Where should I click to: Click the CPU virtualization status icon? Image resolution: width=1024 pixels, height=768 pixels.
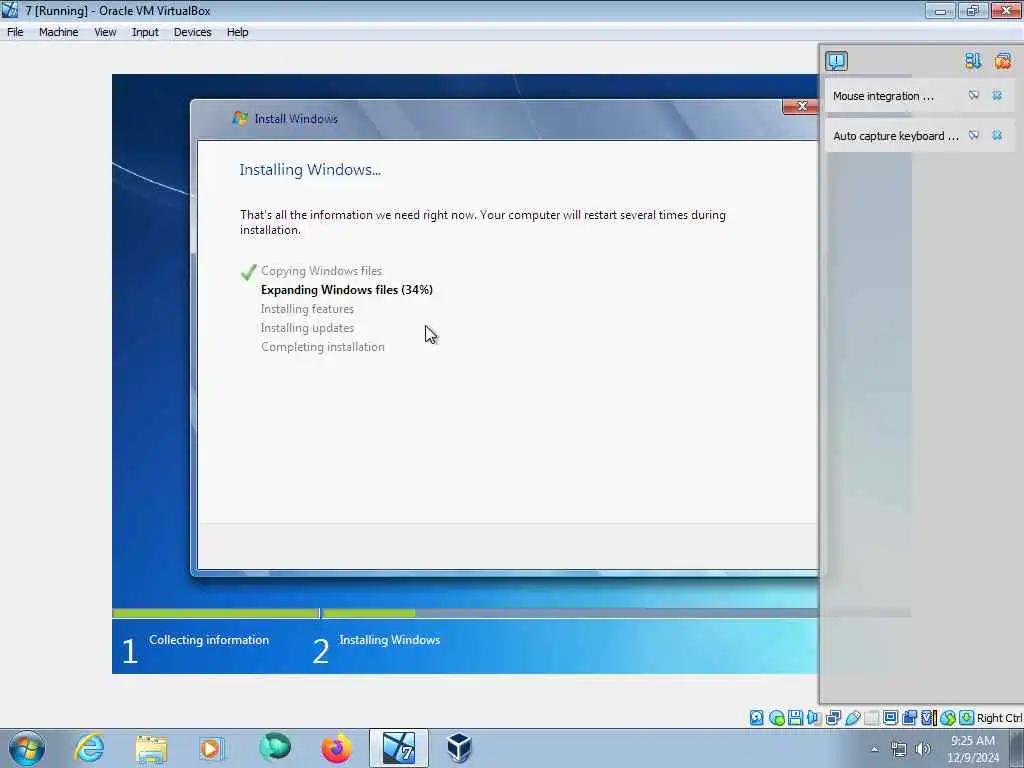(x=929, y=718)
